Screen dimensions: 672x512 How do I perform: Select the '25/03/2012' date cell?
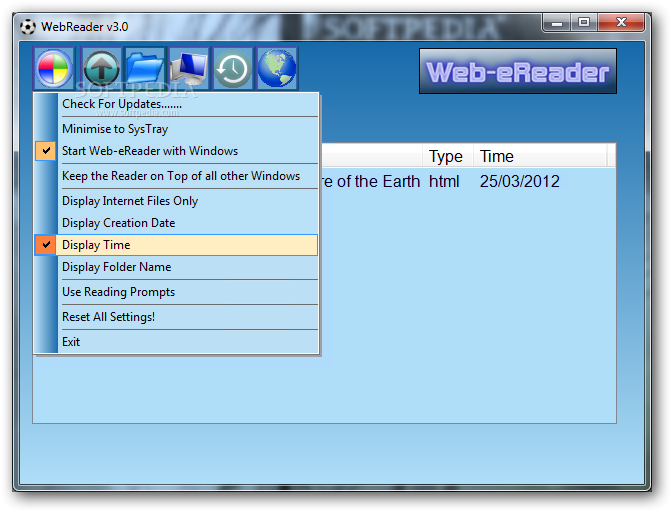(519, 182)
